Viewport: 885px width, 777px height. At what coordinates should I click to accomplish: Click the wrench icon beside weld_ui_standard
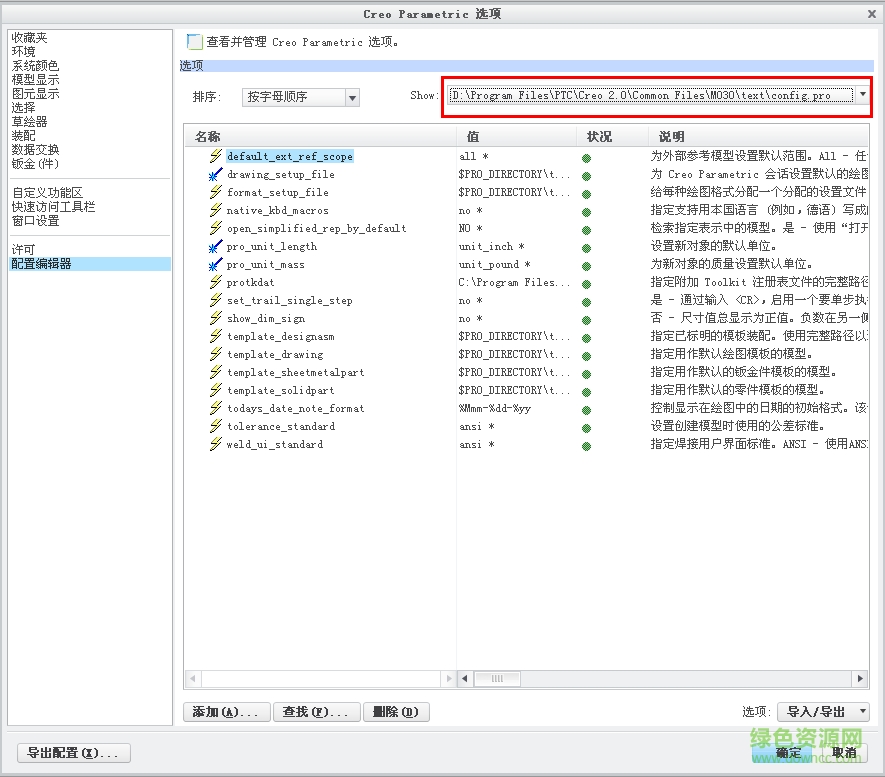coord(216,445)
